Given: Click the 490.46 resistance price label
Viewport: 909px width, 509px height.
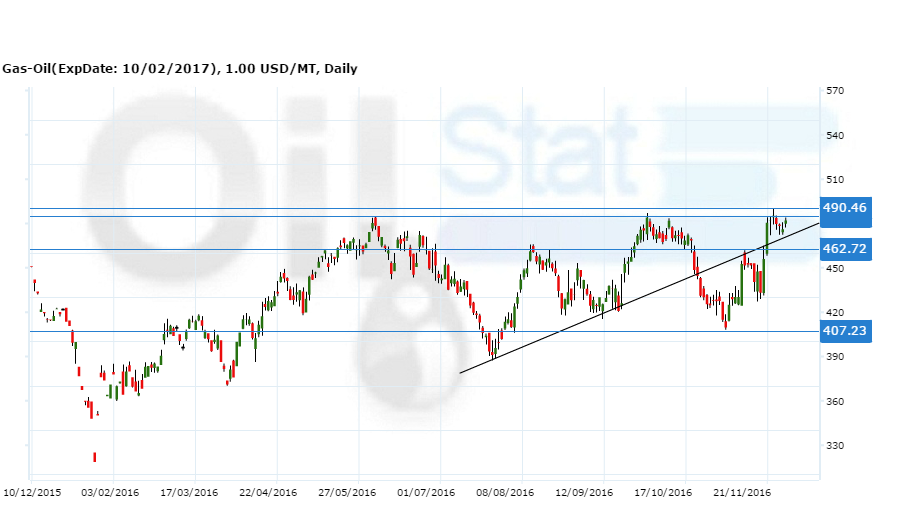Looking at the screenshot, I should [845, 208].
